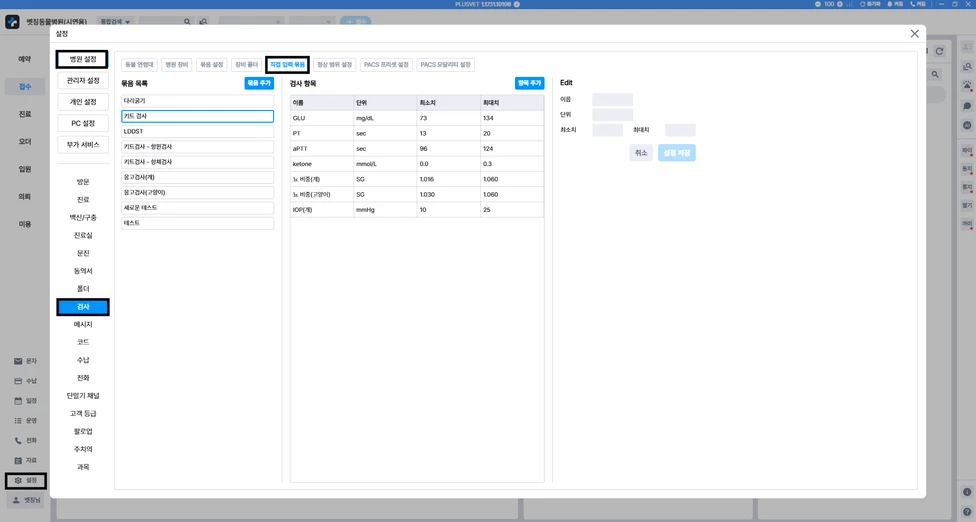The height and width of the screenshot is (522, 976).
Task: Click the bell notification icon in the title bar
Action: click(890, 4)
